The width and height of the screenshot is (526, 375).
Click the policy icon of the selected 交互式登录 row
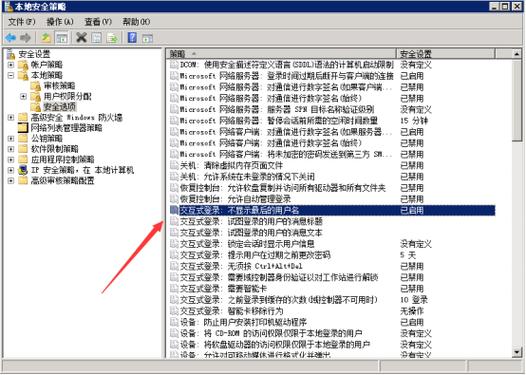(174, 210)
